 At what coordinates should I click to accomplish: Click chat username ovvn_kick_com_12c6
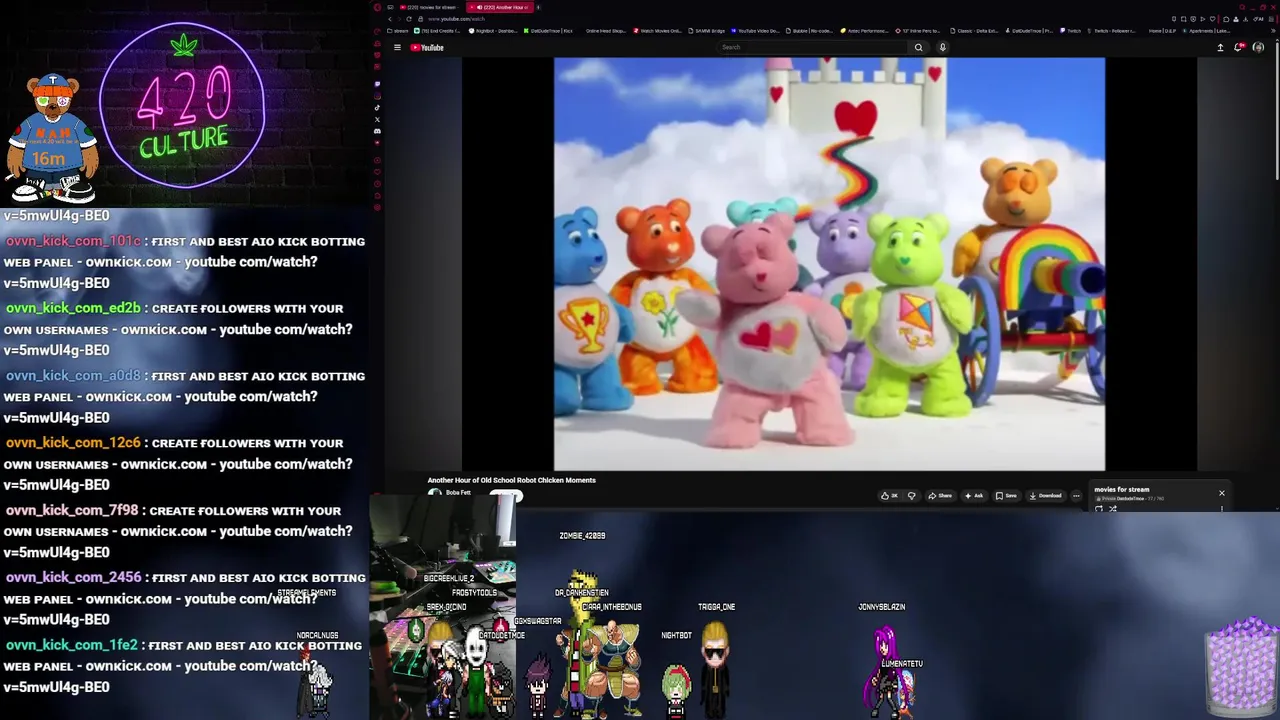[x=73, y=443]
